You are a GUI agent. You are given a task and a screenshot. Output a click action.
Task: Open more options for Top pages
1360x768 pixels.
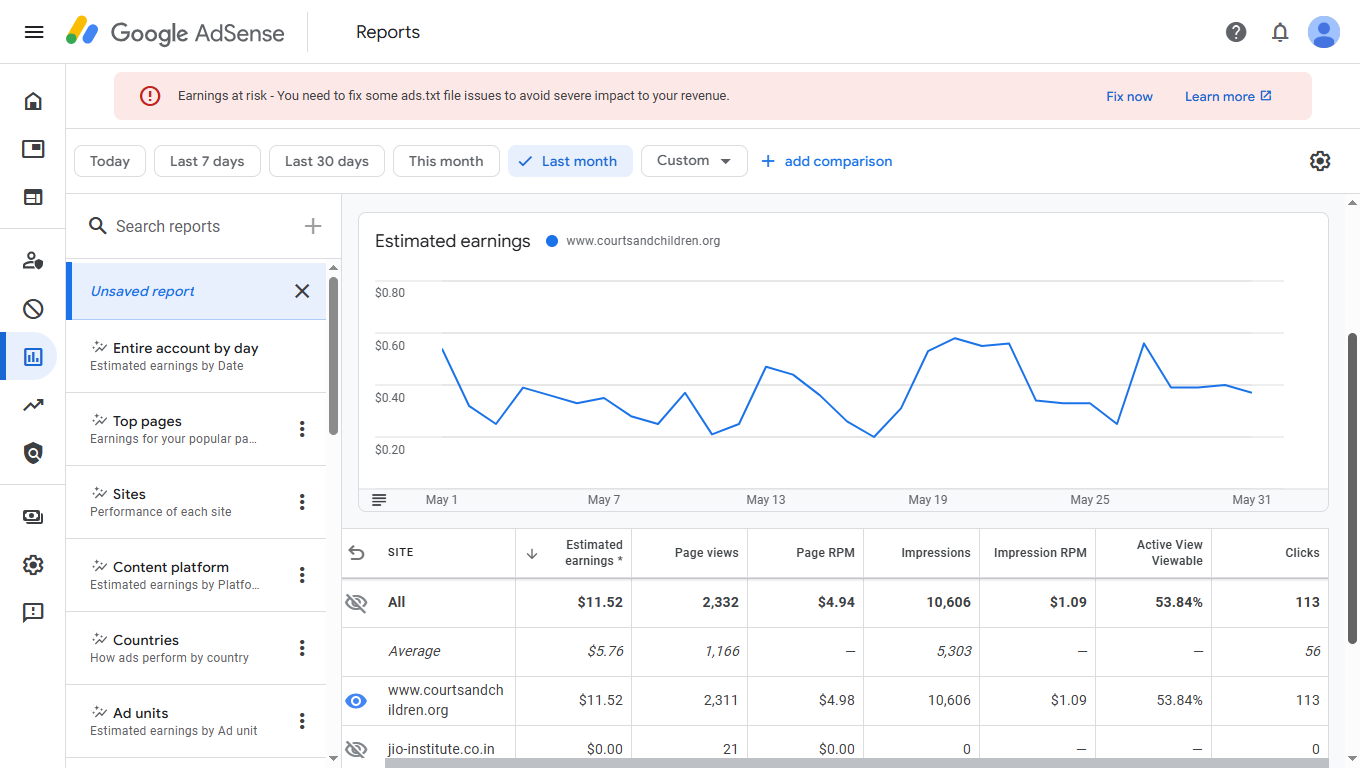pos(302,429)
